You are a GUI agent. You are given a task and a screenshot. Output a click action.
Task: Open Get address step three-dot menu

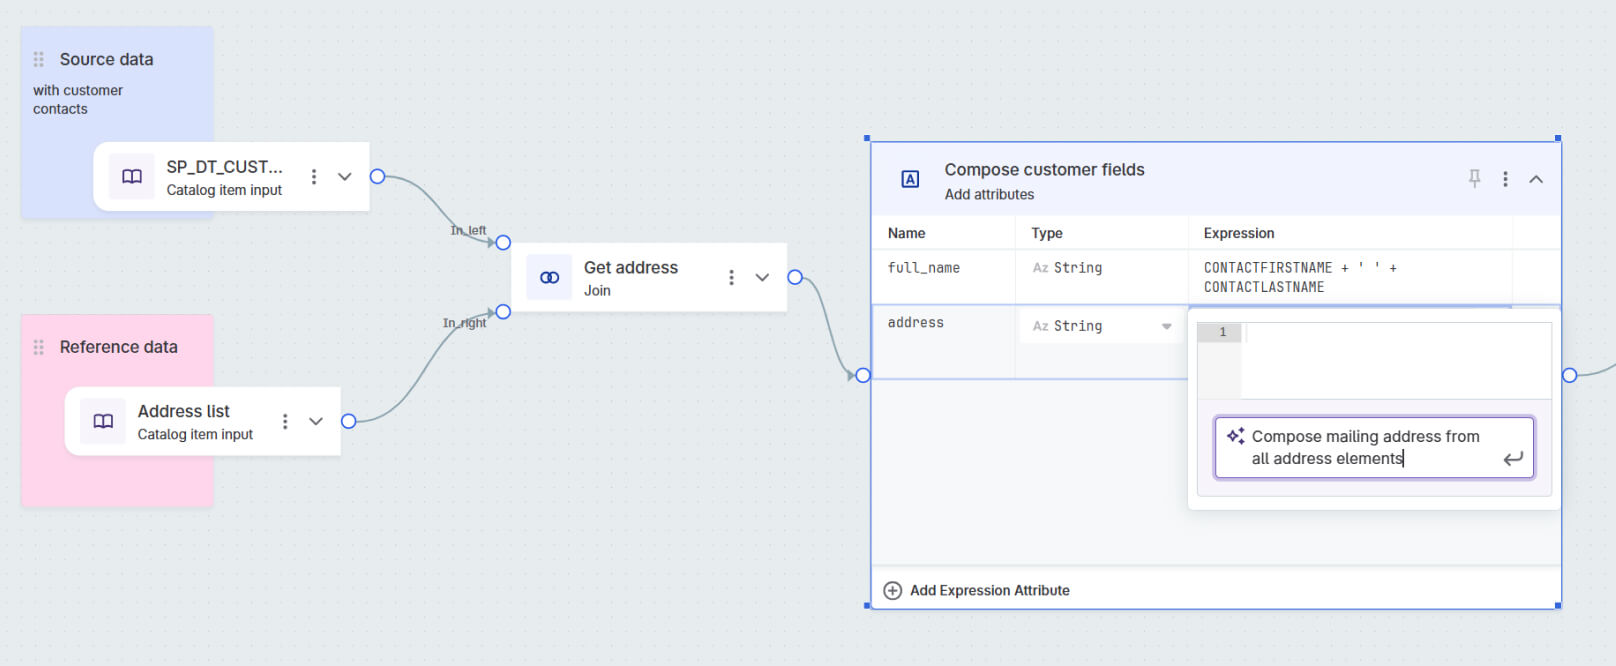click(731, 278)
